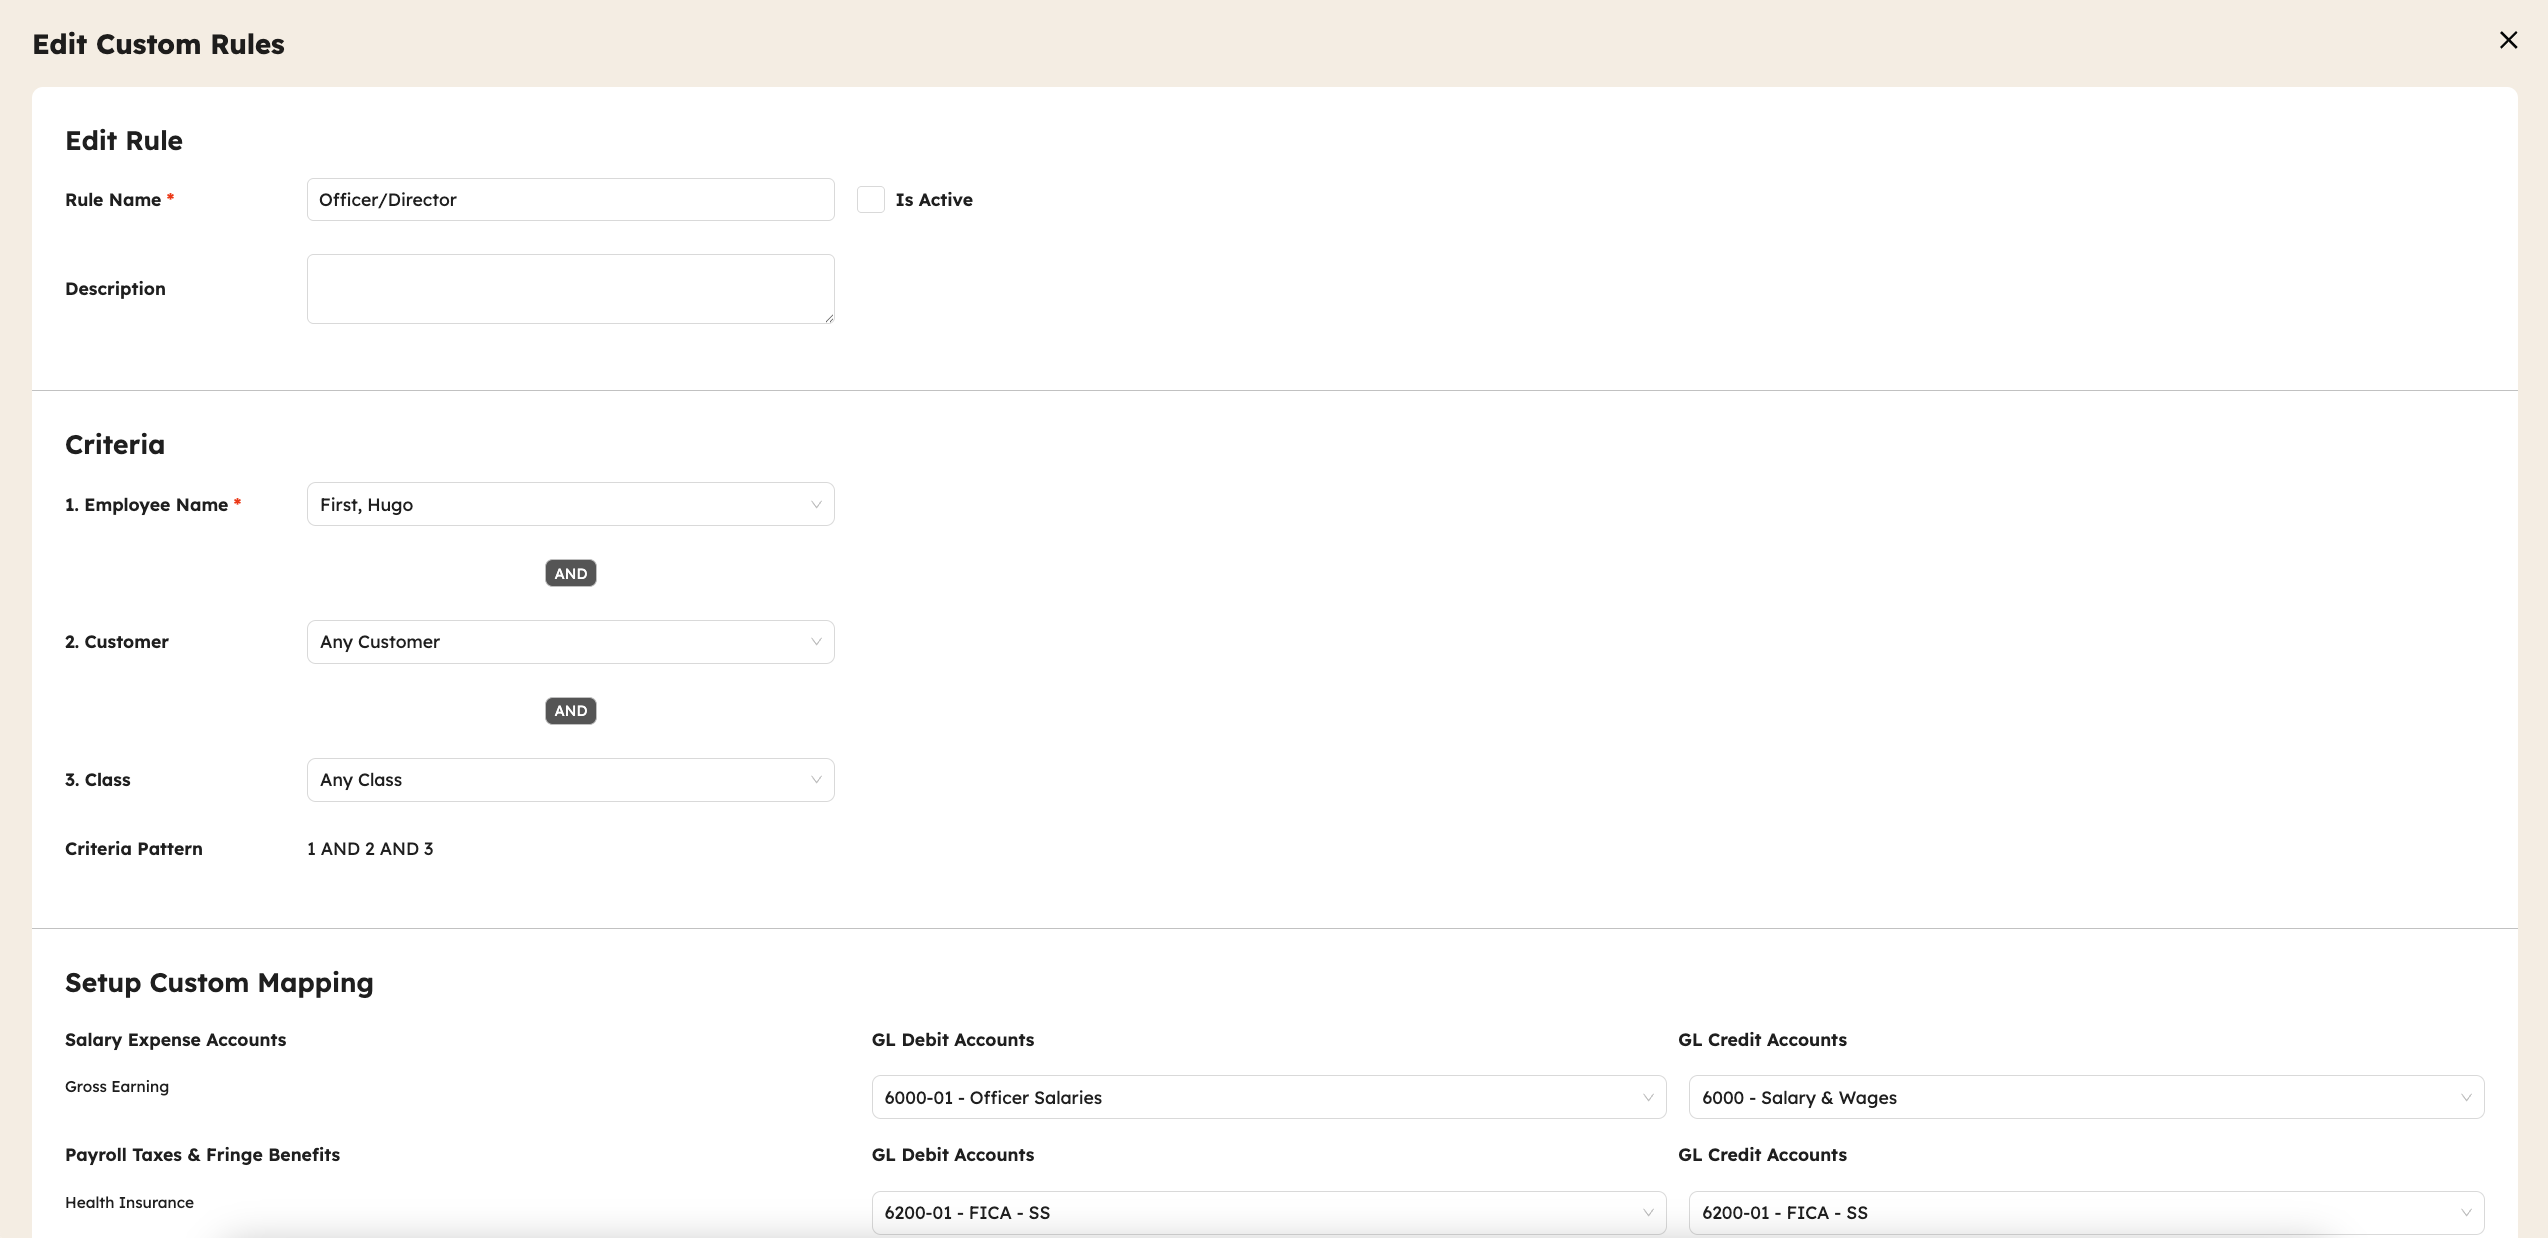Open the Any Class dropdown
This screenshot has width=2548, height=1238.
pos(560,780)
